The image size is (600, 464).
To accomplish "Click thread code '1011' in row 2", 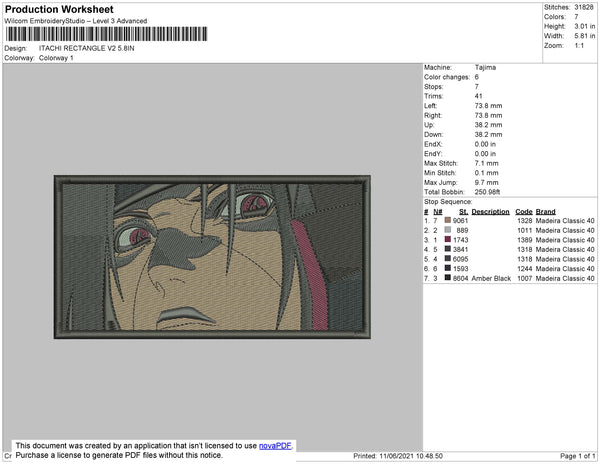I will pyautogui.click(x=525, y=230).
